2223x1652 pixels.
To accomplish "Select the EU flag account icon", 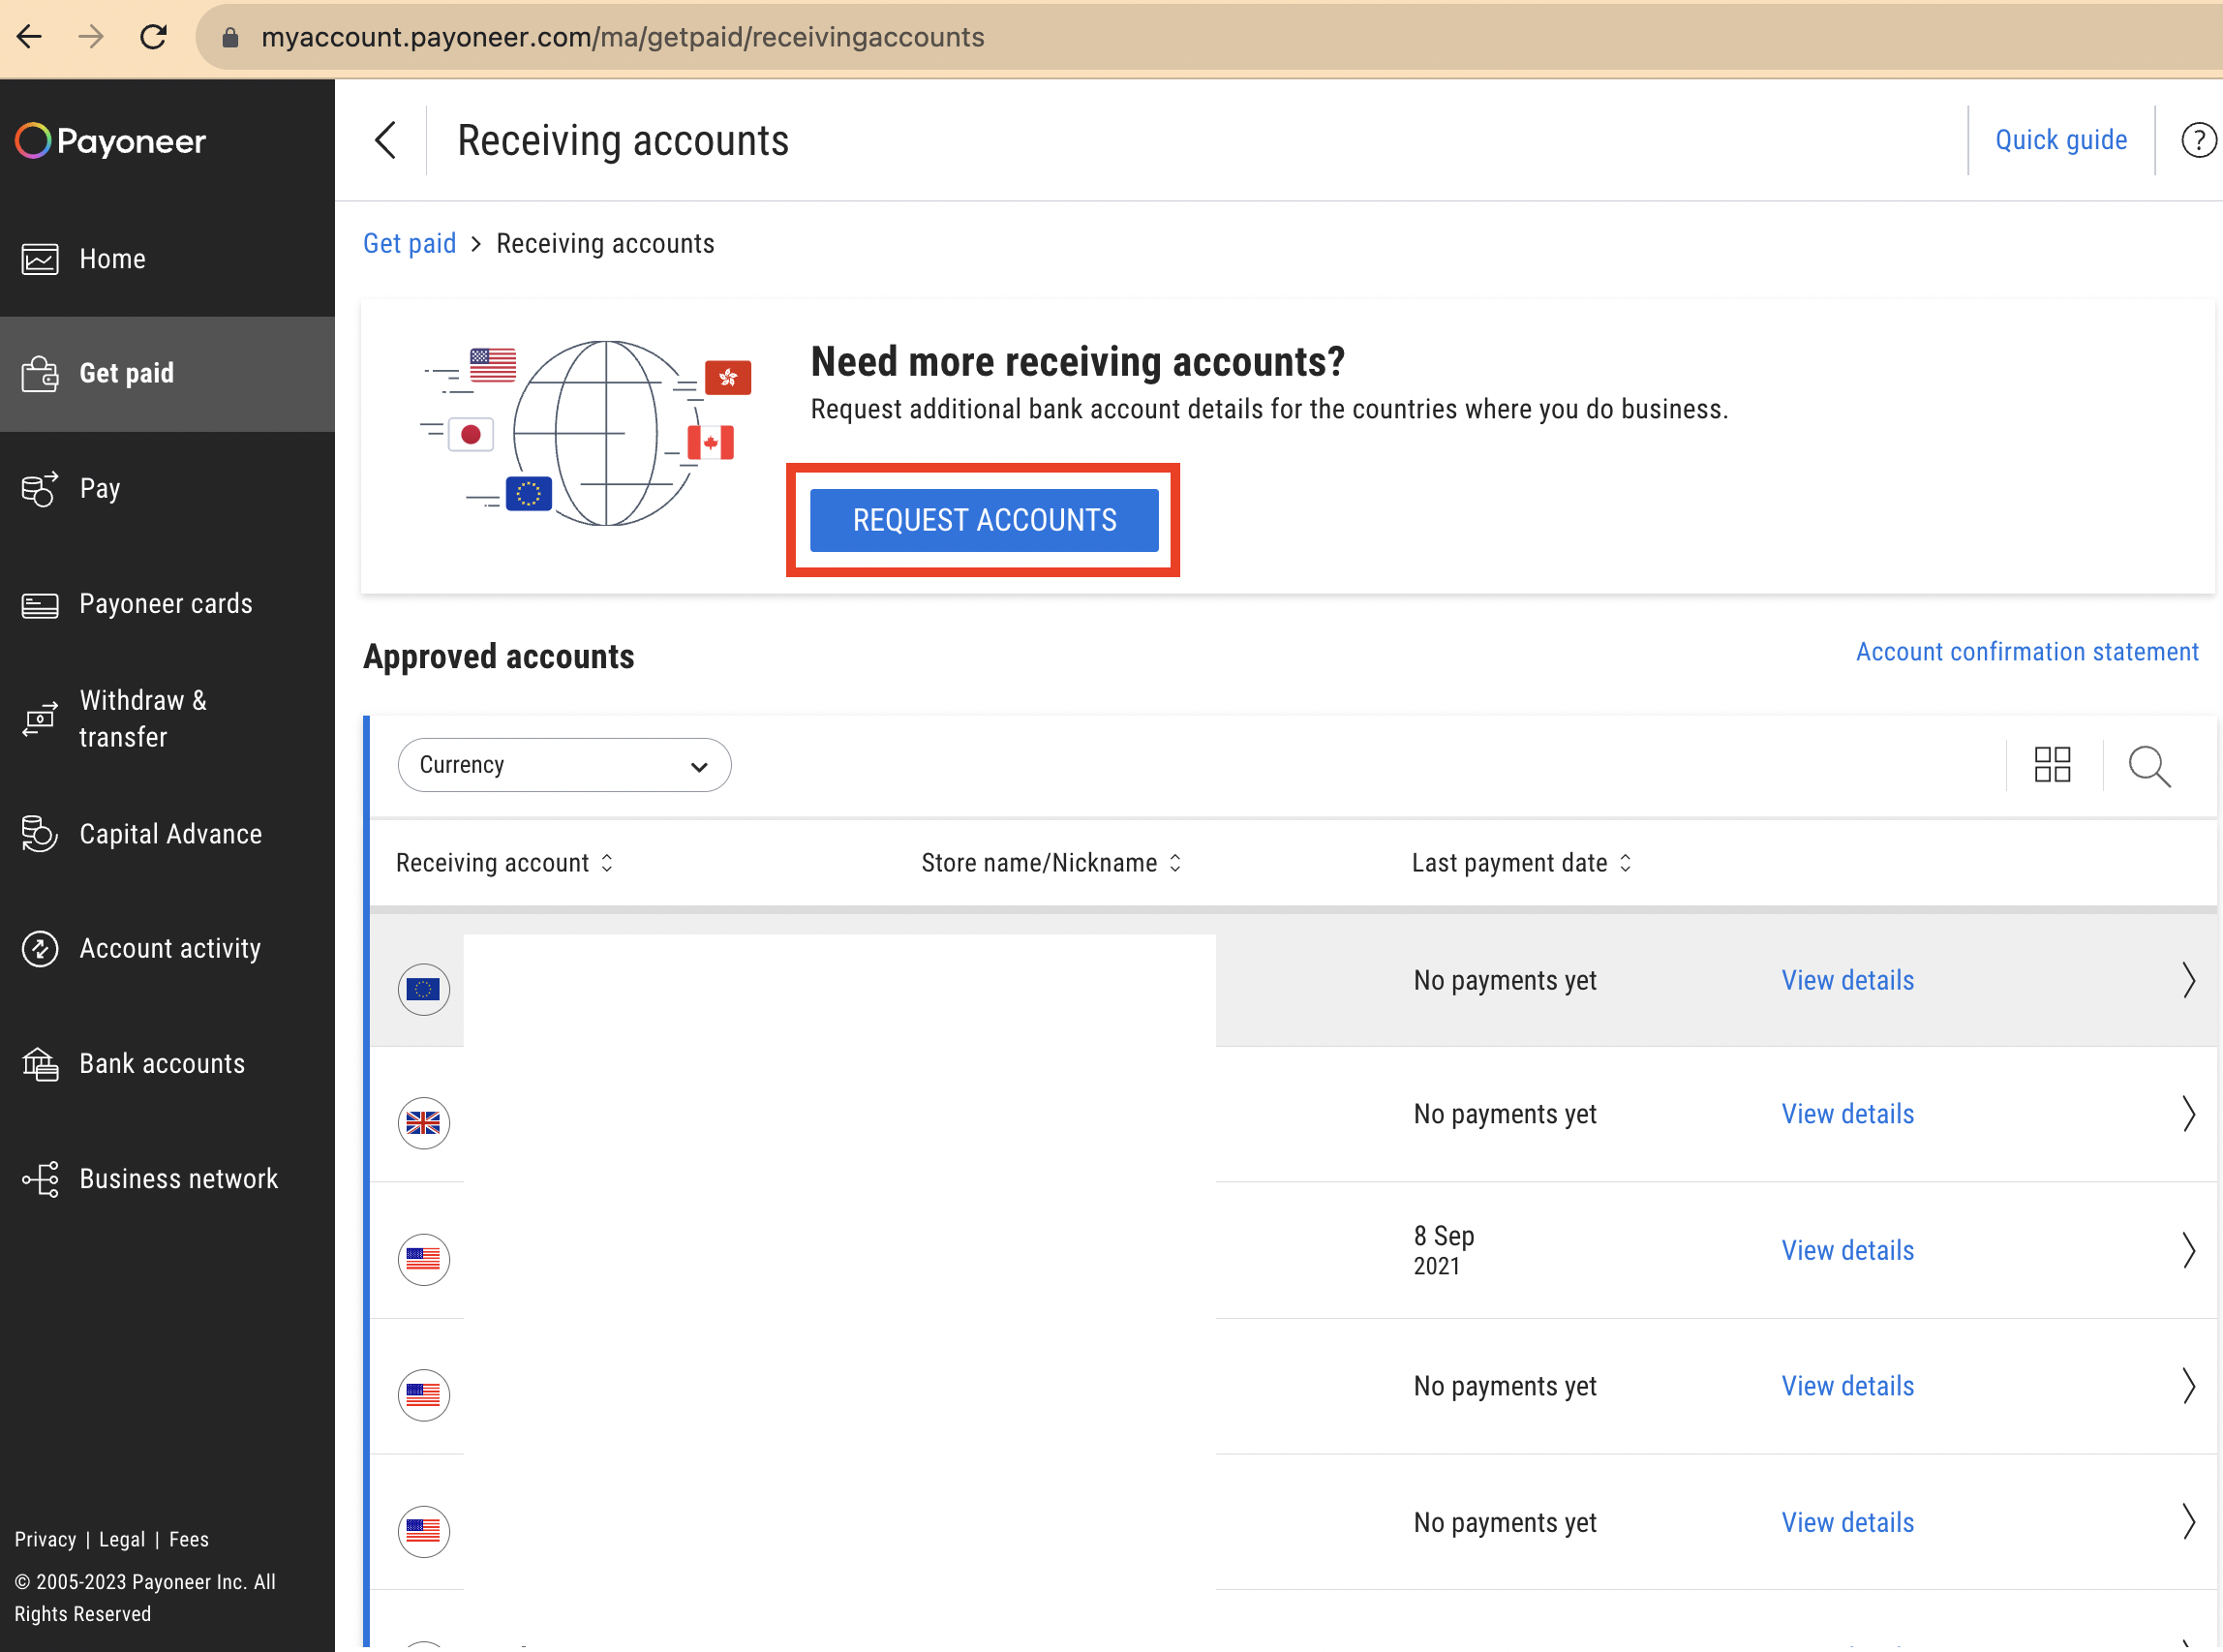I will [x=424, y=989].
